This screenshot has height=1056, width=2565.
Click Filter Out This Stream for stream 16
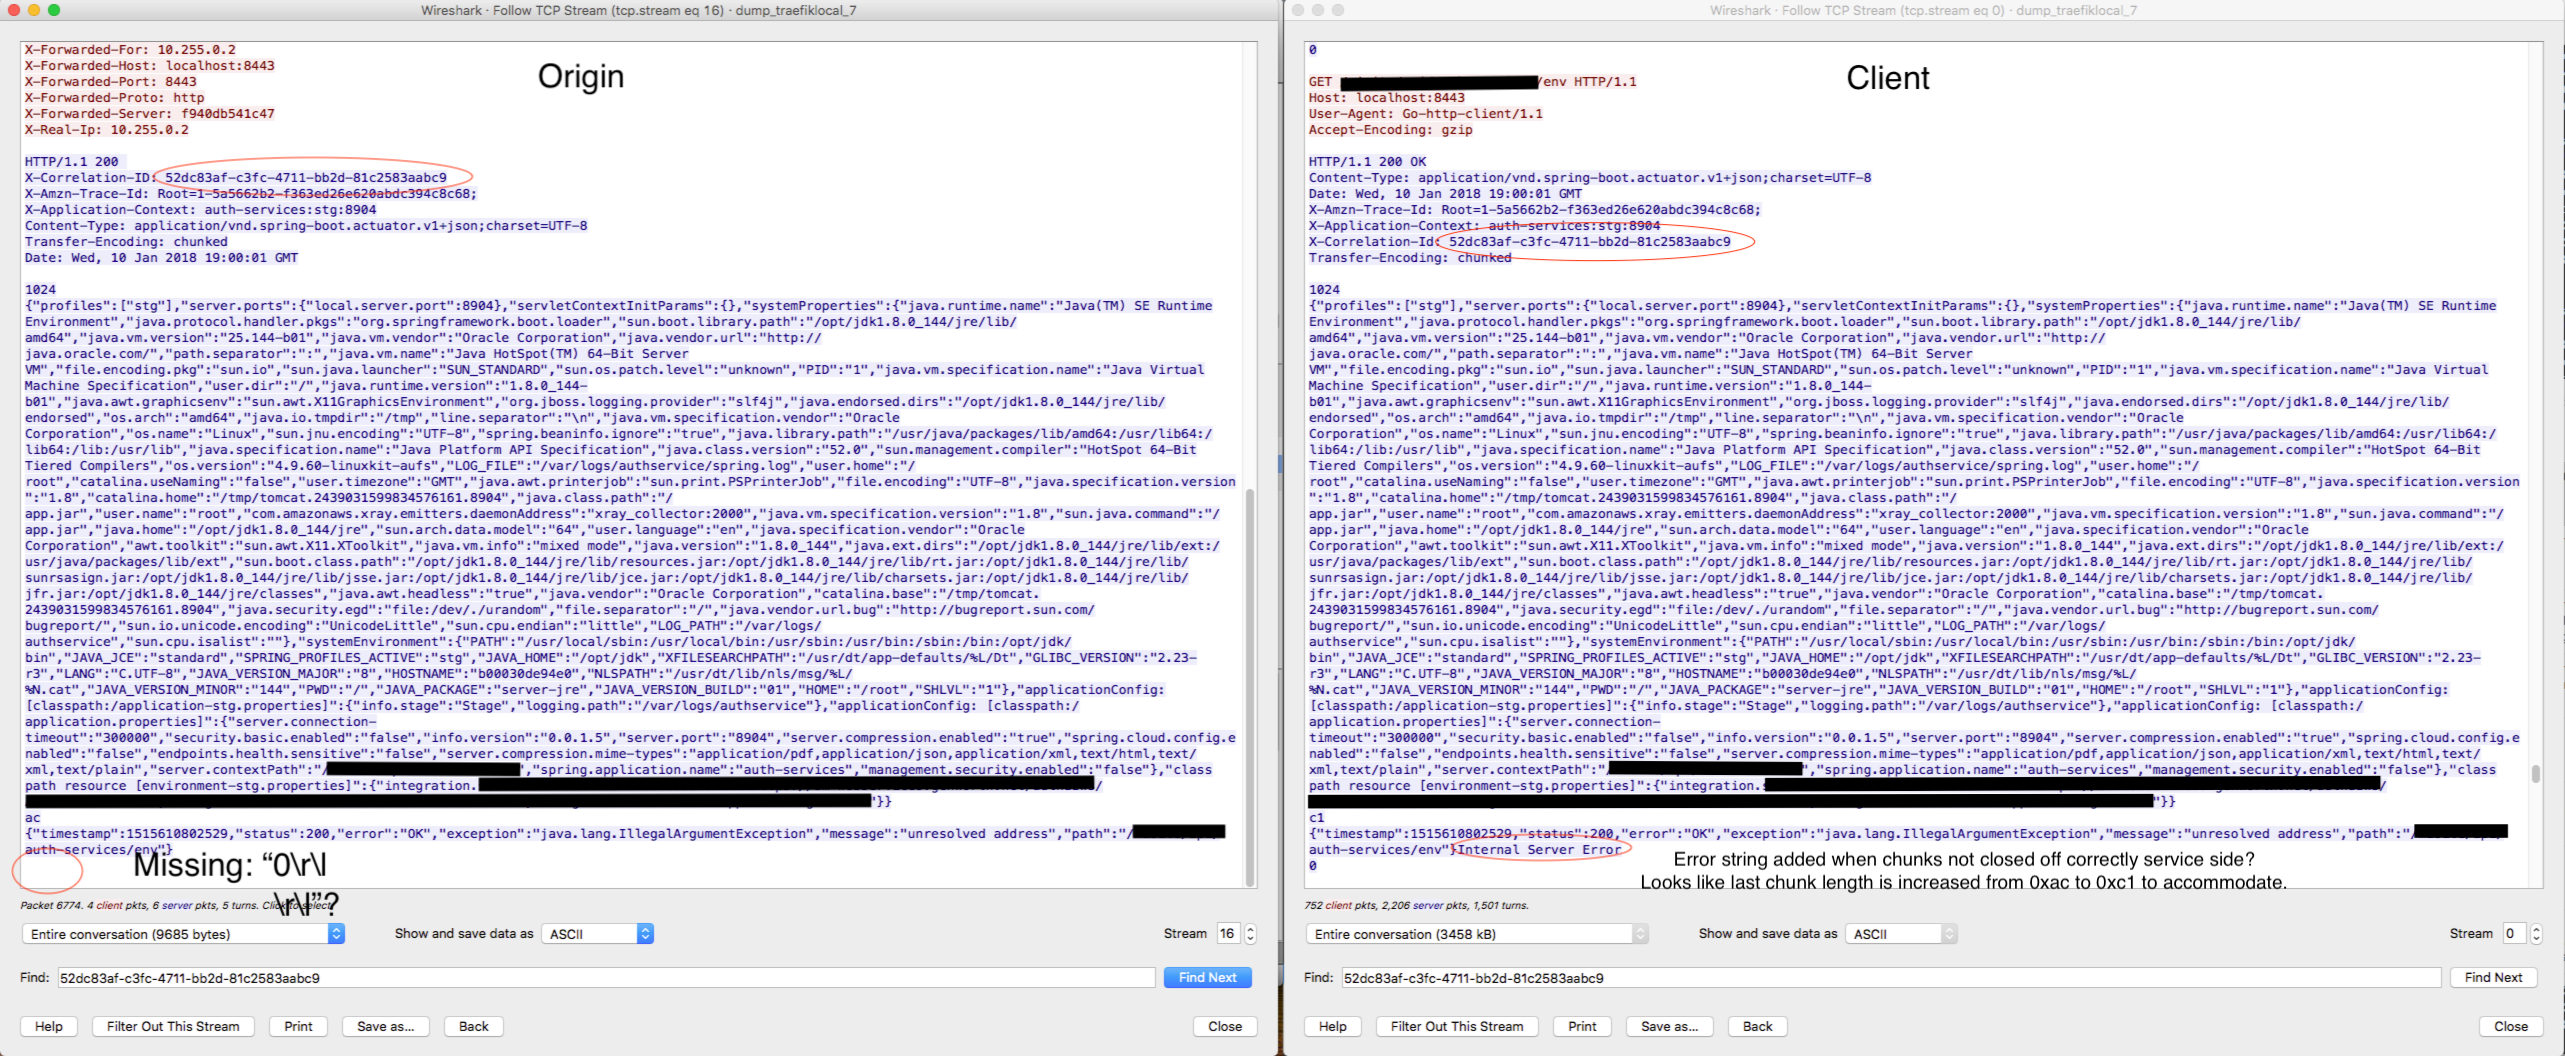[x=172, y=1026]
